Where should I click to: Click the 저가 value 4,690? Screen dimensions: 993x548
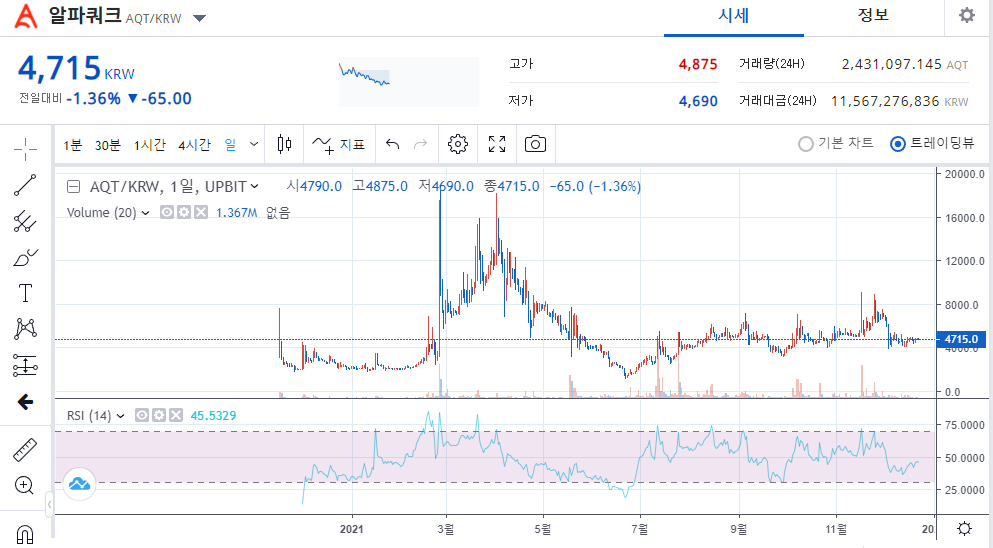698,101
